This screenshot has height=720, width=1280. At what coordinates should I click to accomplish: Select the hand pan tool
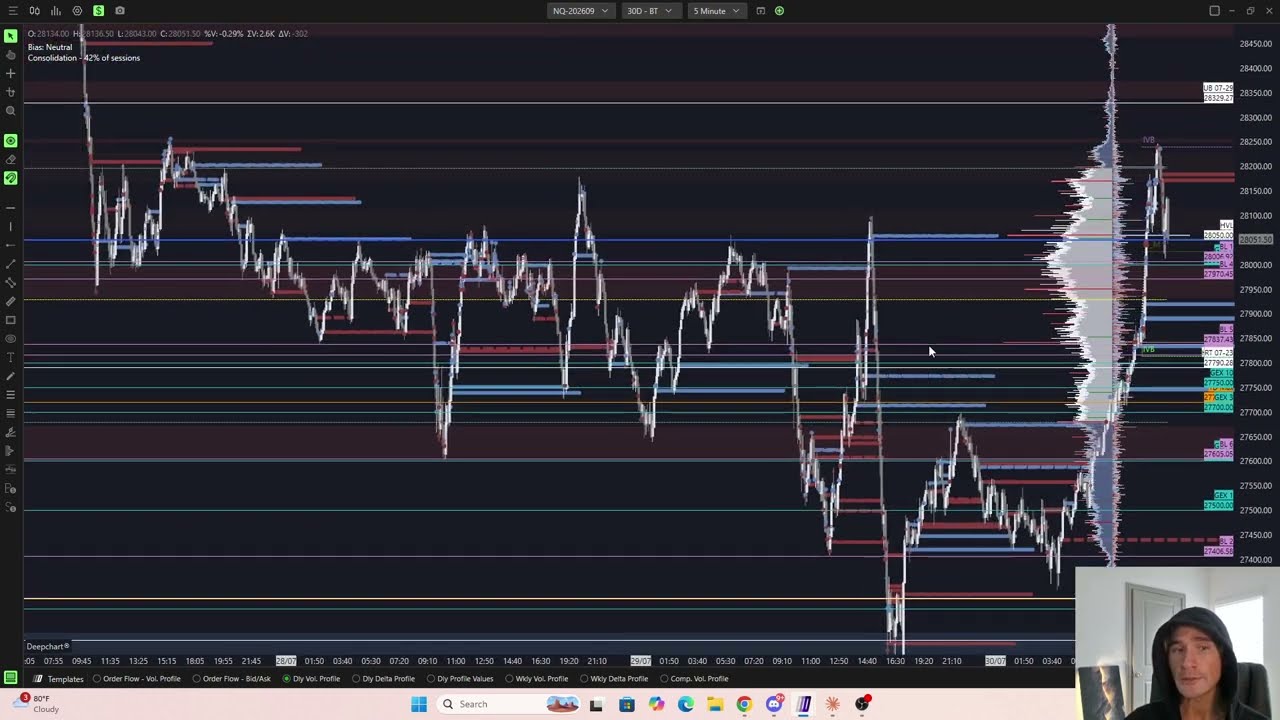(x=11, y=55)
